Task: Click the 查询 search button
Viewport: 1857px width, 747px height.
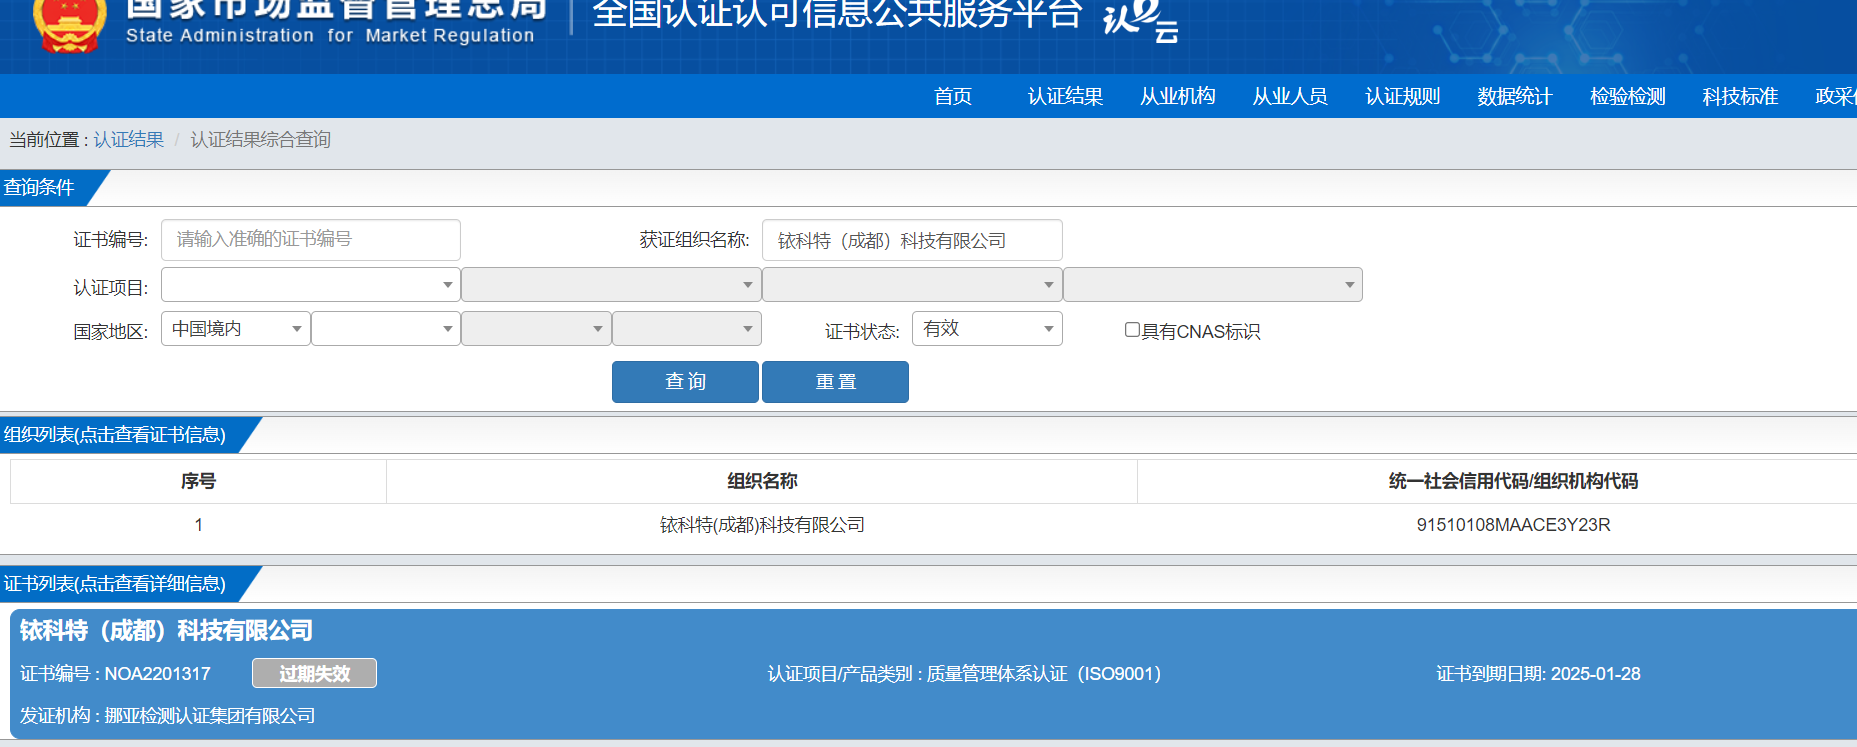Action: (685, 382)
